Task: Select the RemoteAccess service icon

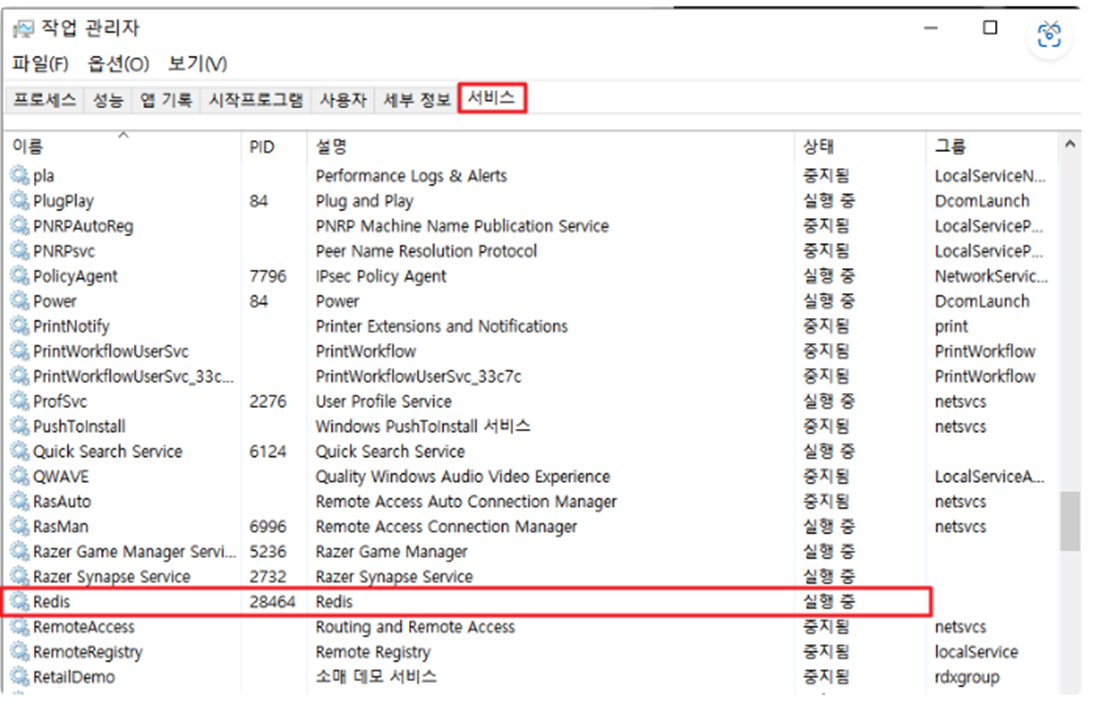Action: [x=20, y=627]
